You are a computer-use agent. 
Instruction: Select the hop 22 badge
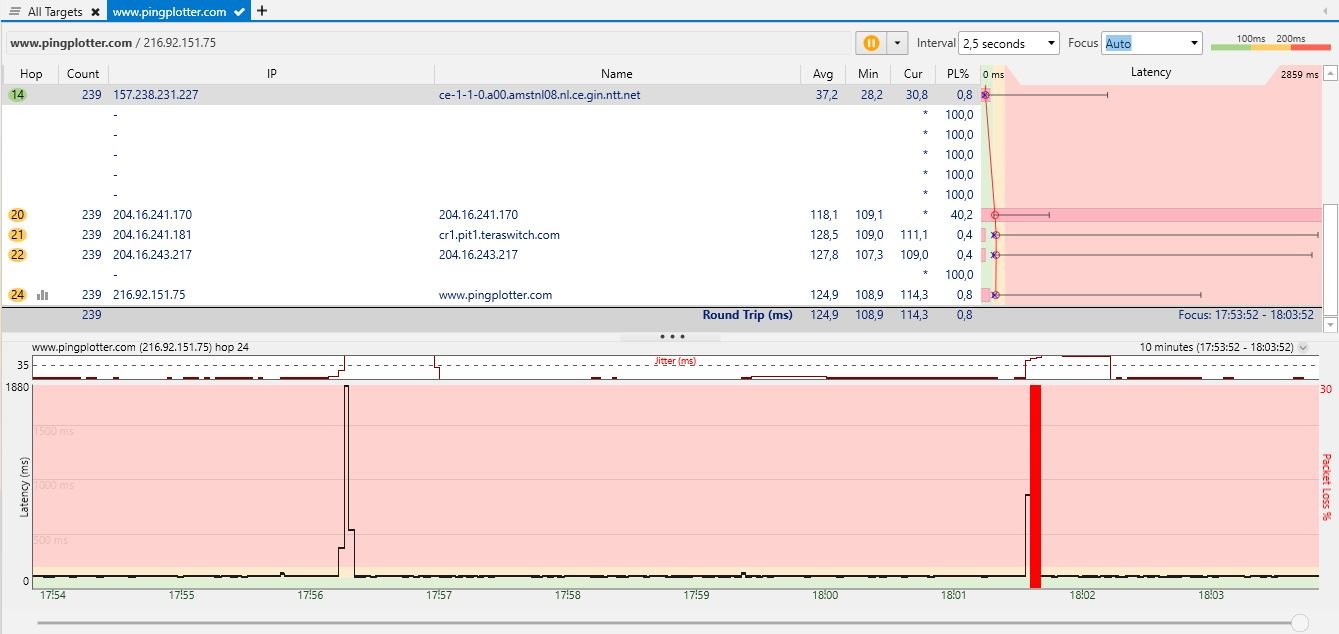point(18,255)
